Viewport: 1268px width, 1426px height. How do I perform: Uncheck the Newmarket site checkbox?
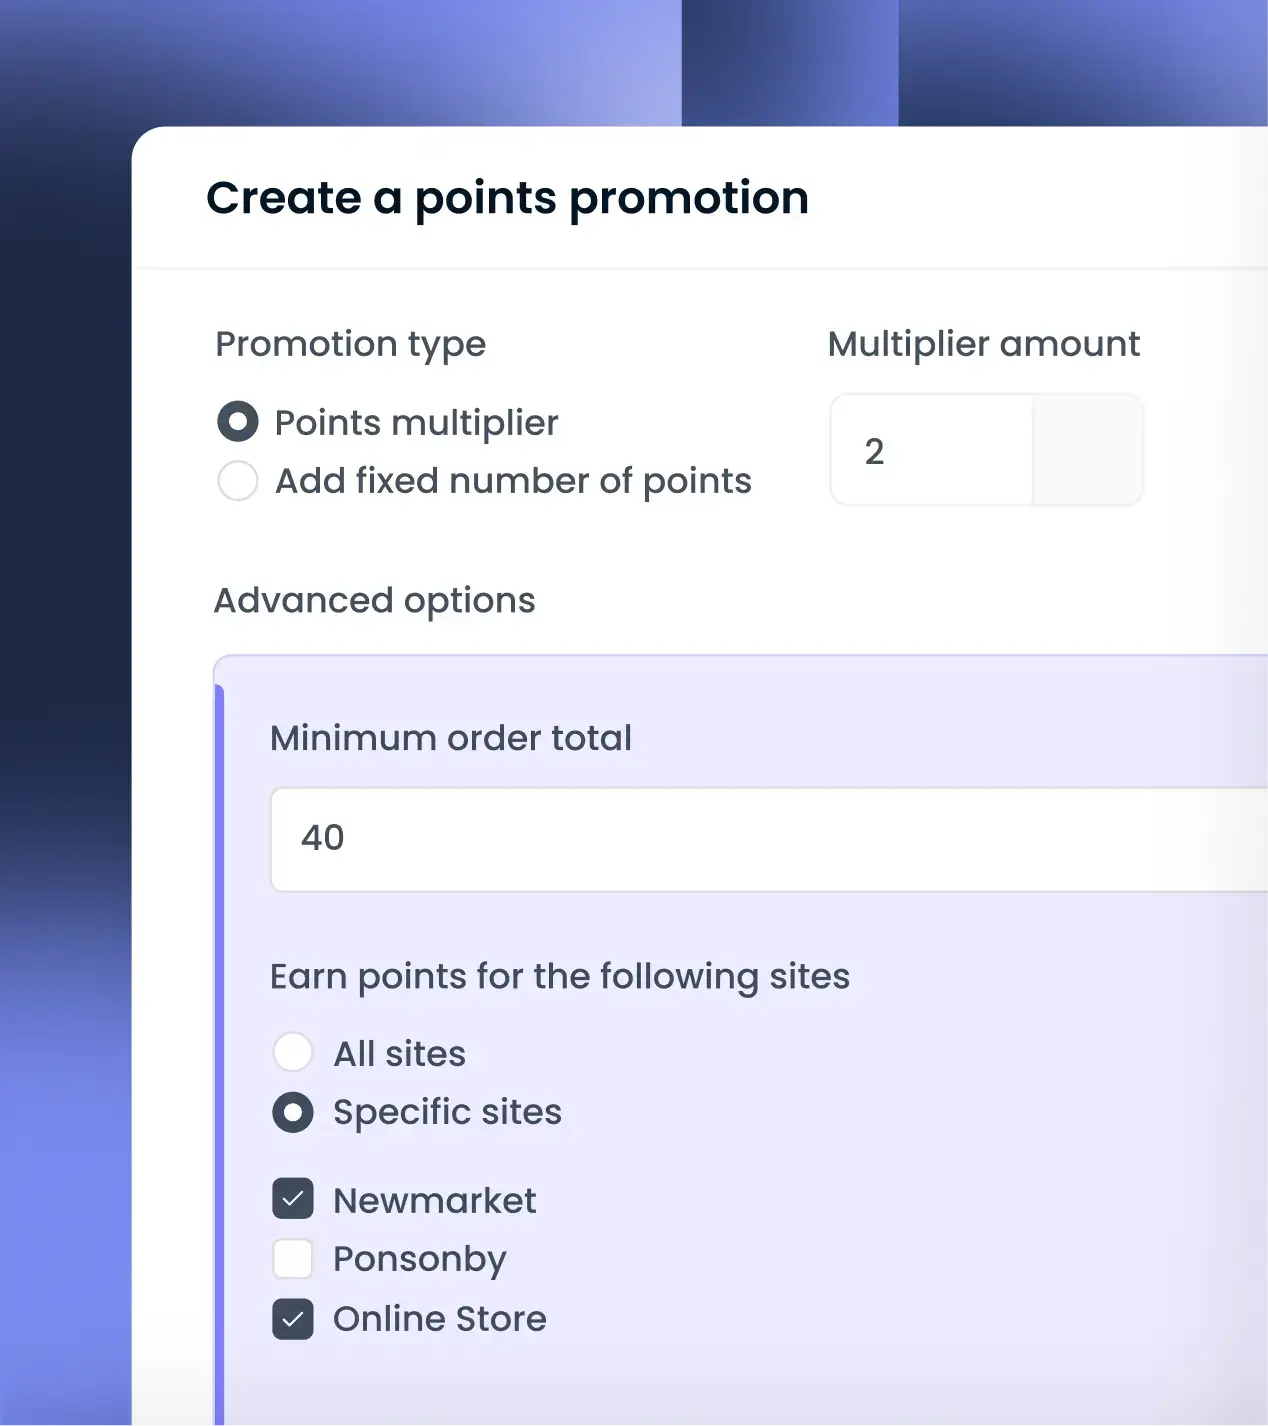pyautogui.click(x=292, y=1199)
